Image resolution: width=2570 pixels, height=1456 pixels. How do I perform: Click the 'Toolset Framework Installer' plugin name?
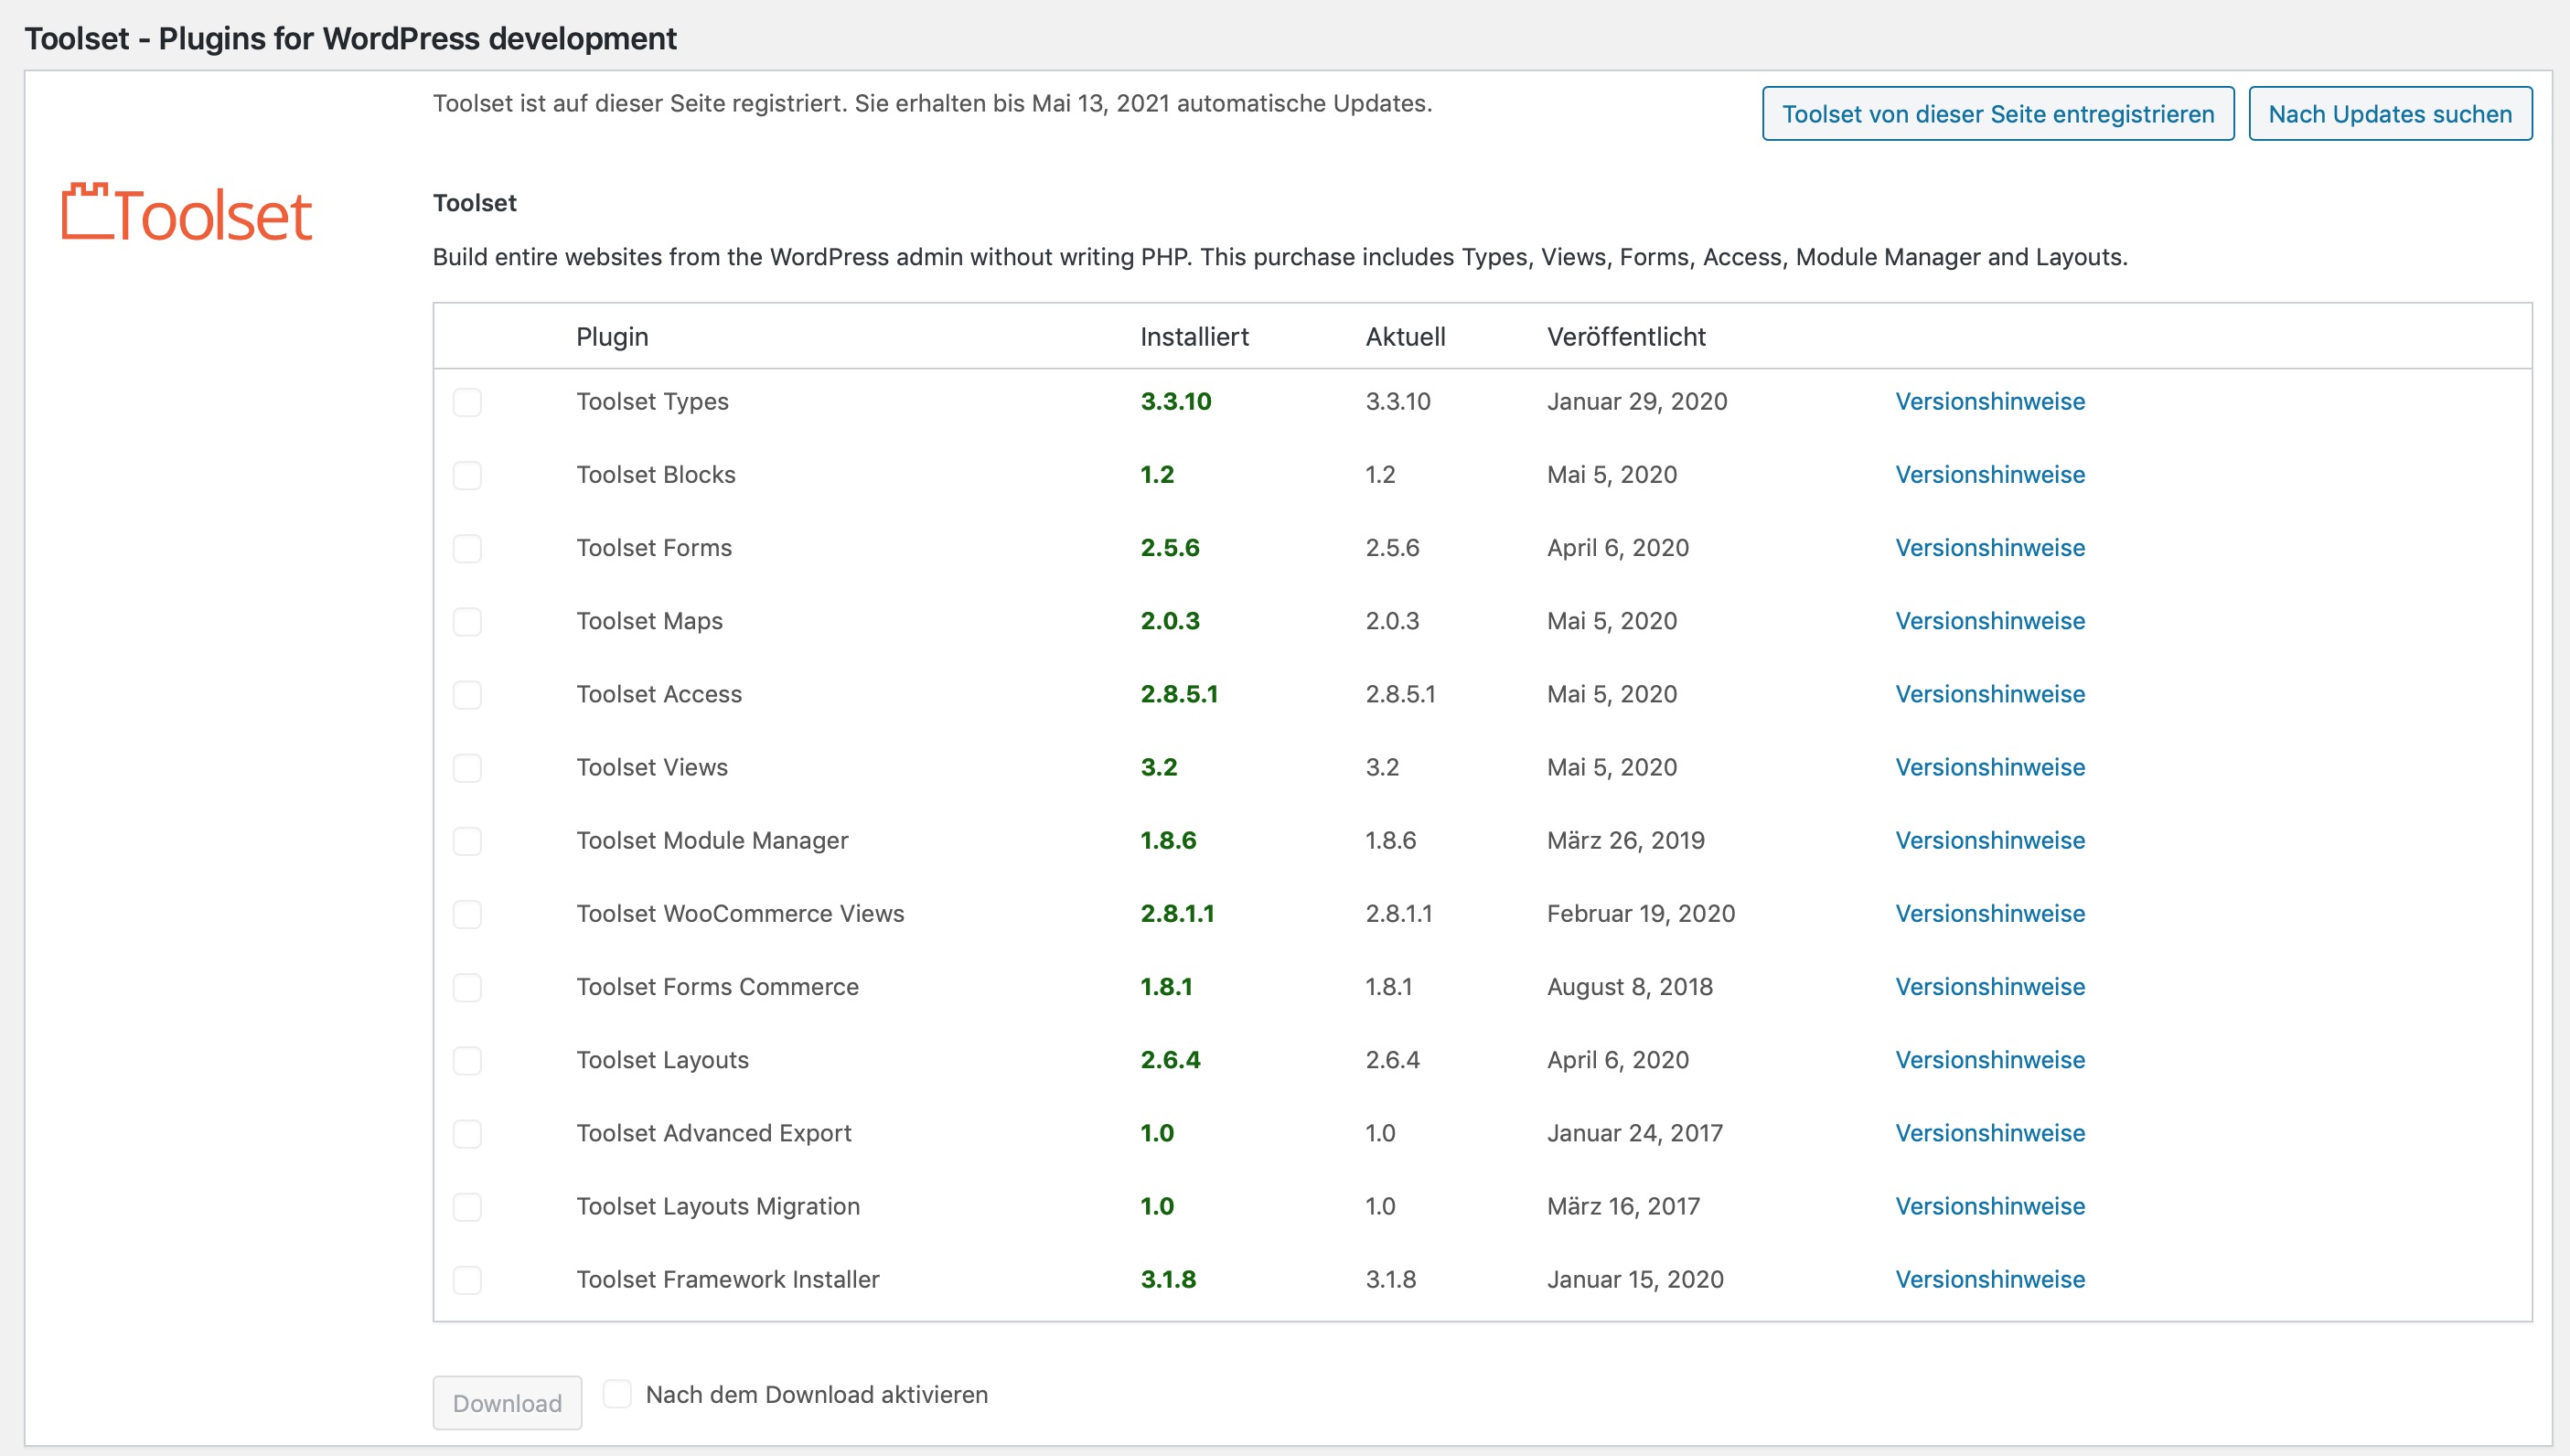point(728,1279)
